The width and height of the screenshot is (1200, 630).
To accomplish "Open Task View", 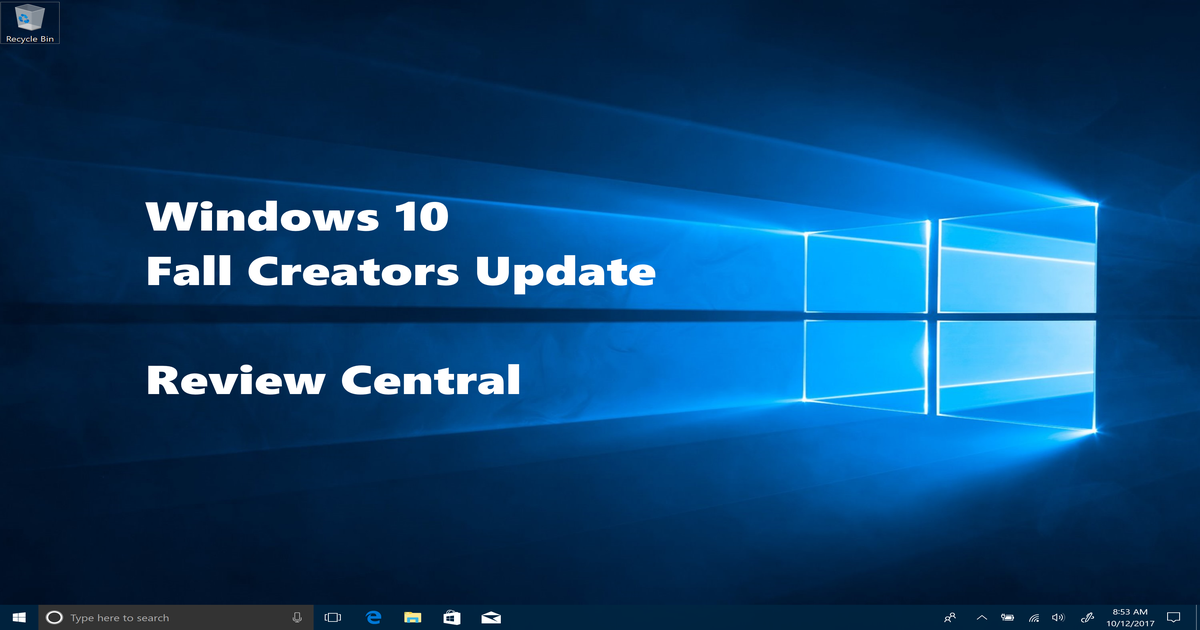I will (331, 617).
